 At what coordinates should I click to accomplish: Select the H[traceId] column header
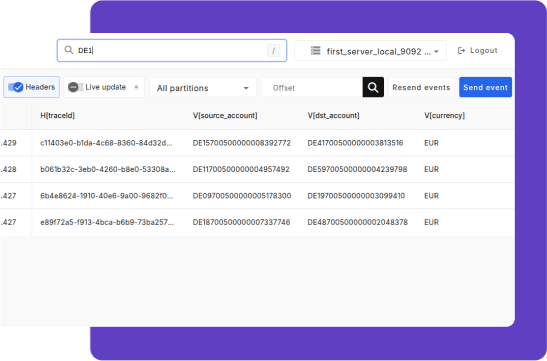click(x=58, y=115)
